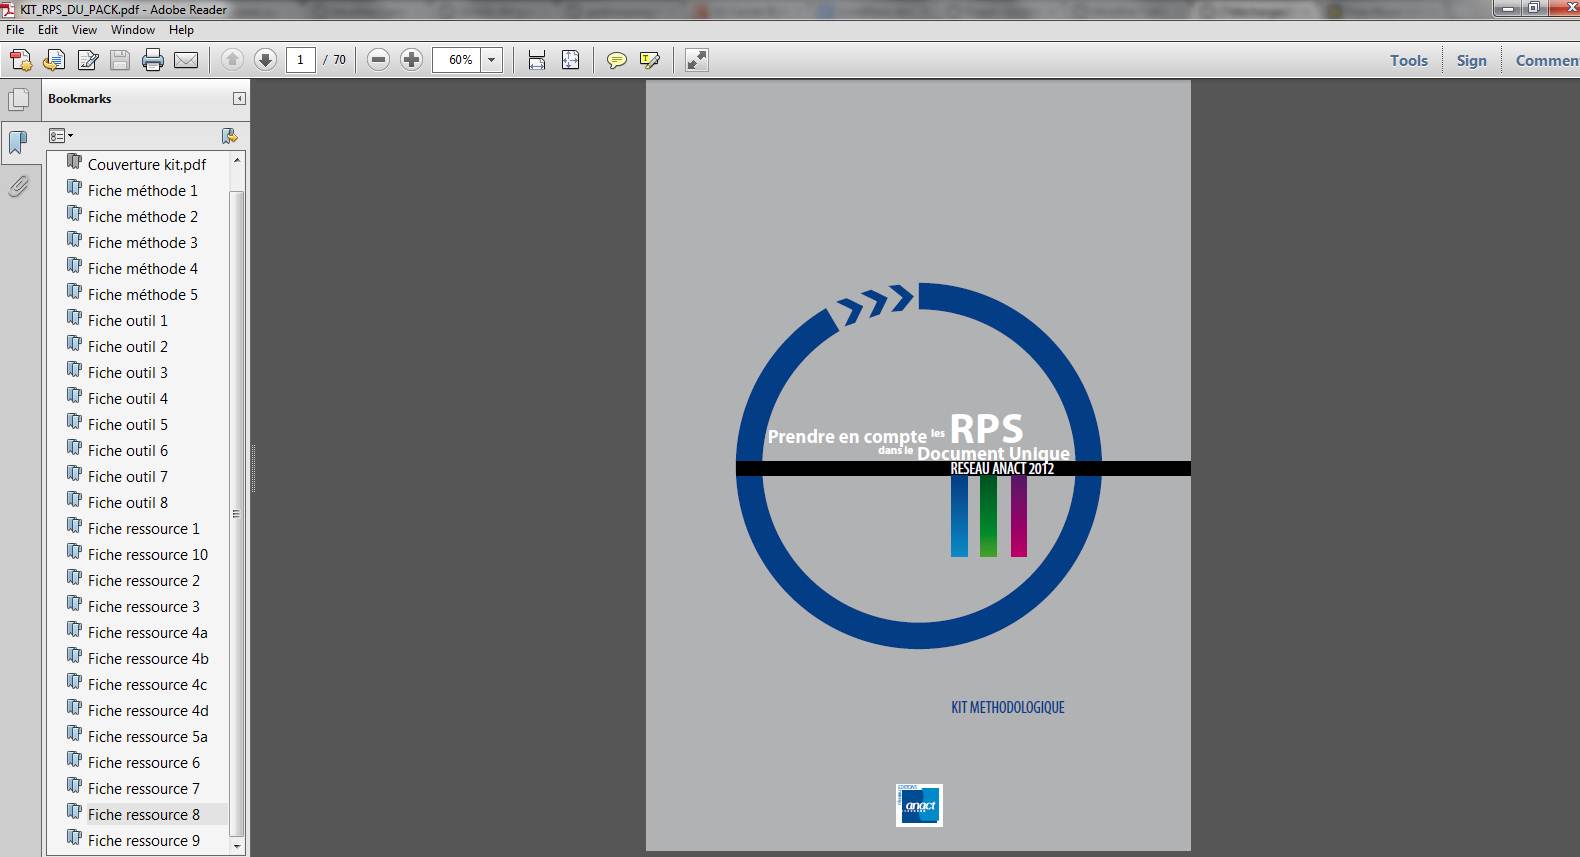Viewport: 1580px width, 857px height.
Task: Click the fit-to-window-width scrolling icon
Action: [537, 60]
